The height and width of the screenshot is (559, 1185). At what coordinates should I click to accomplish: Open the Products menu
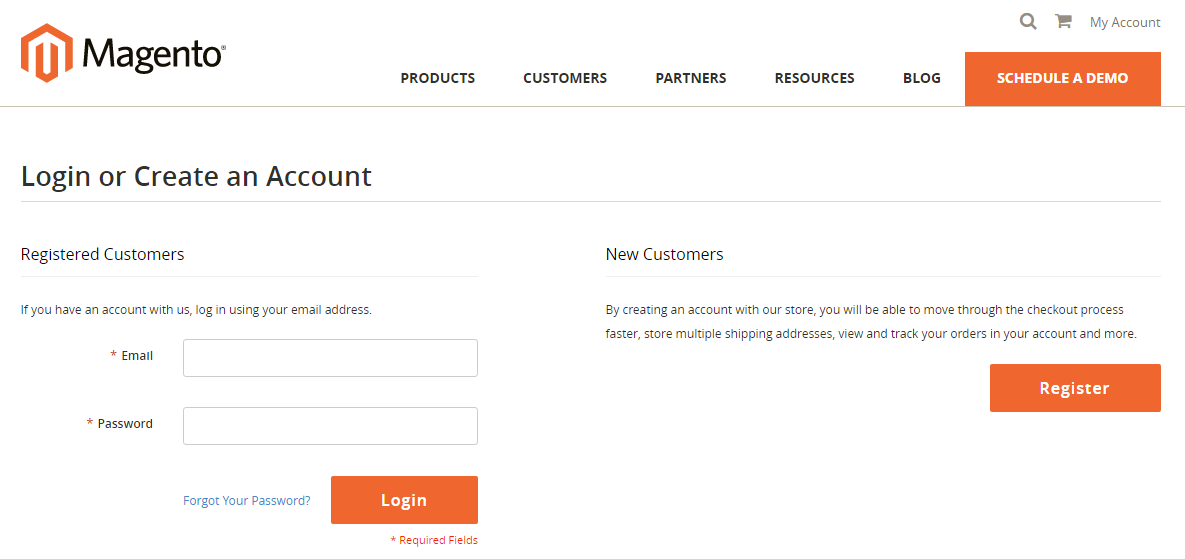click(438, 78)
